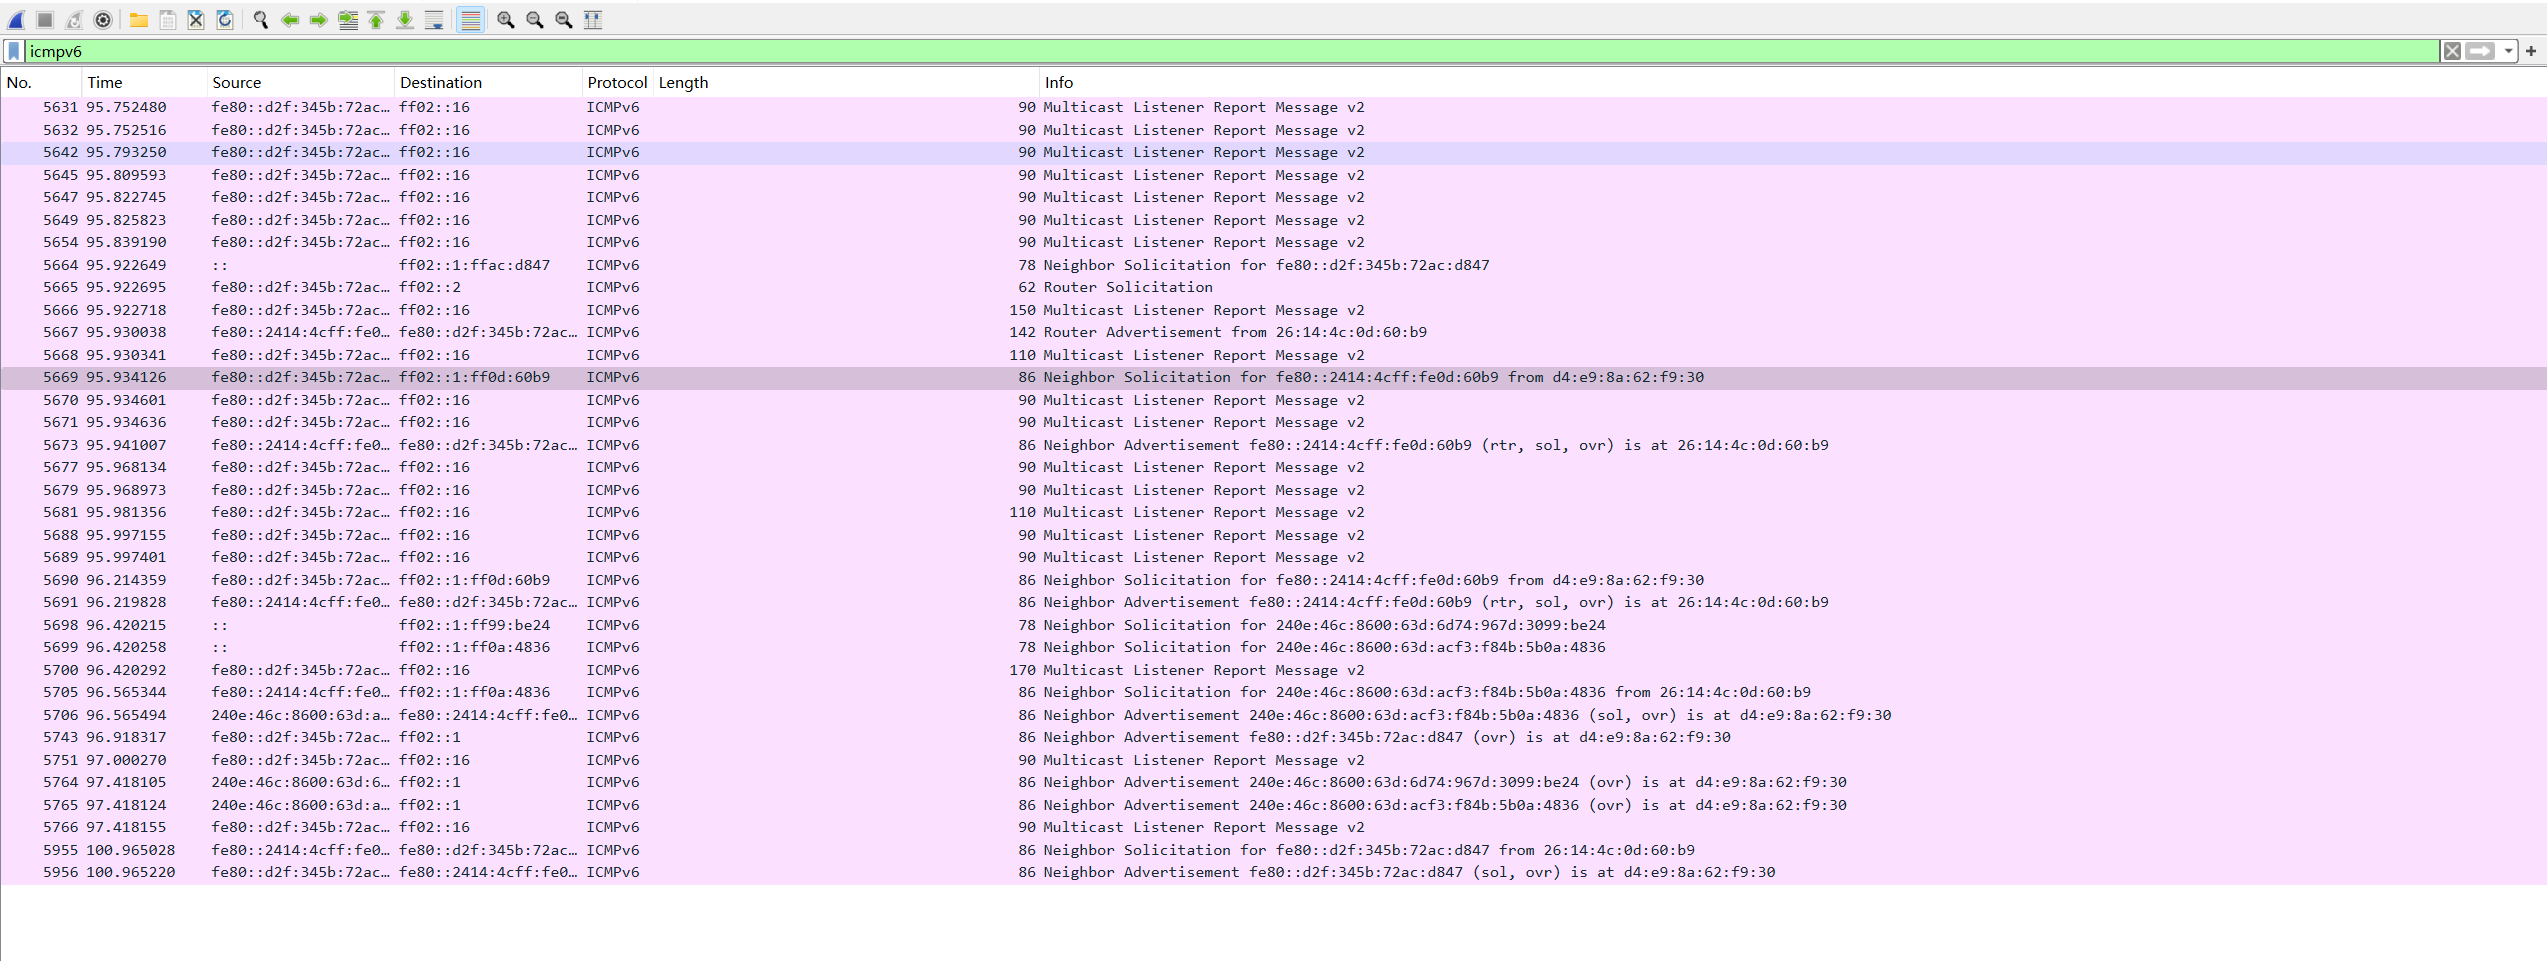Select packet 5765 Neighbor Advertisement row
Image resolution: width=2547 pixels, height=961 pixels.
coord(1273,805)
